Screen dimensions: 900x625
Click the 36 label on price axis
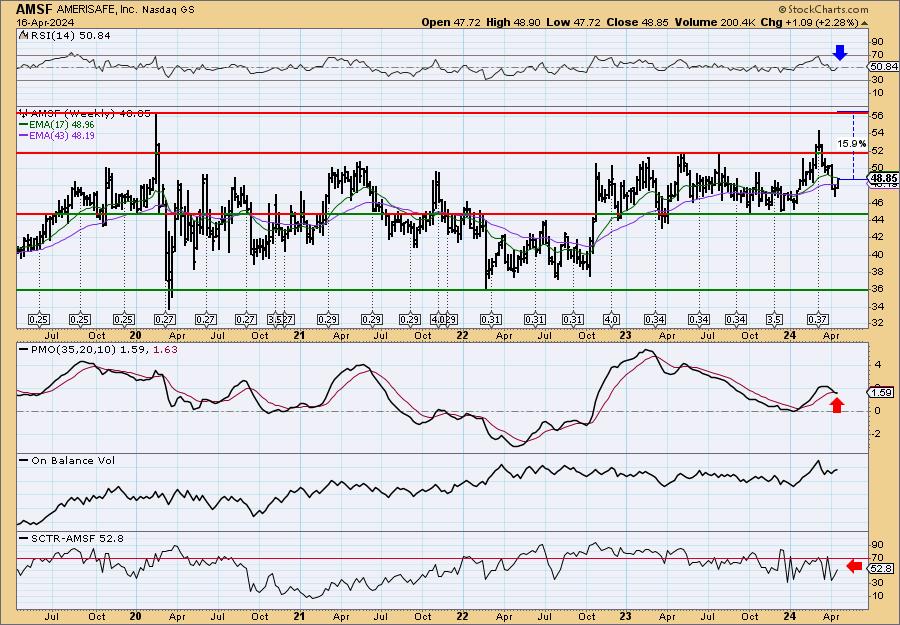877,289
